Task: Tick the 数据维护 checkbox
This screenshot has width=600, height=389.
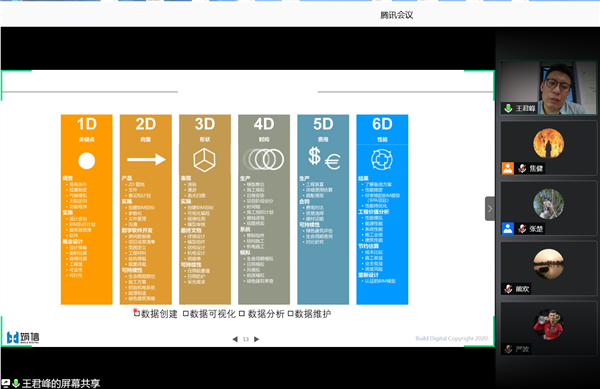Action: [290, 314]
